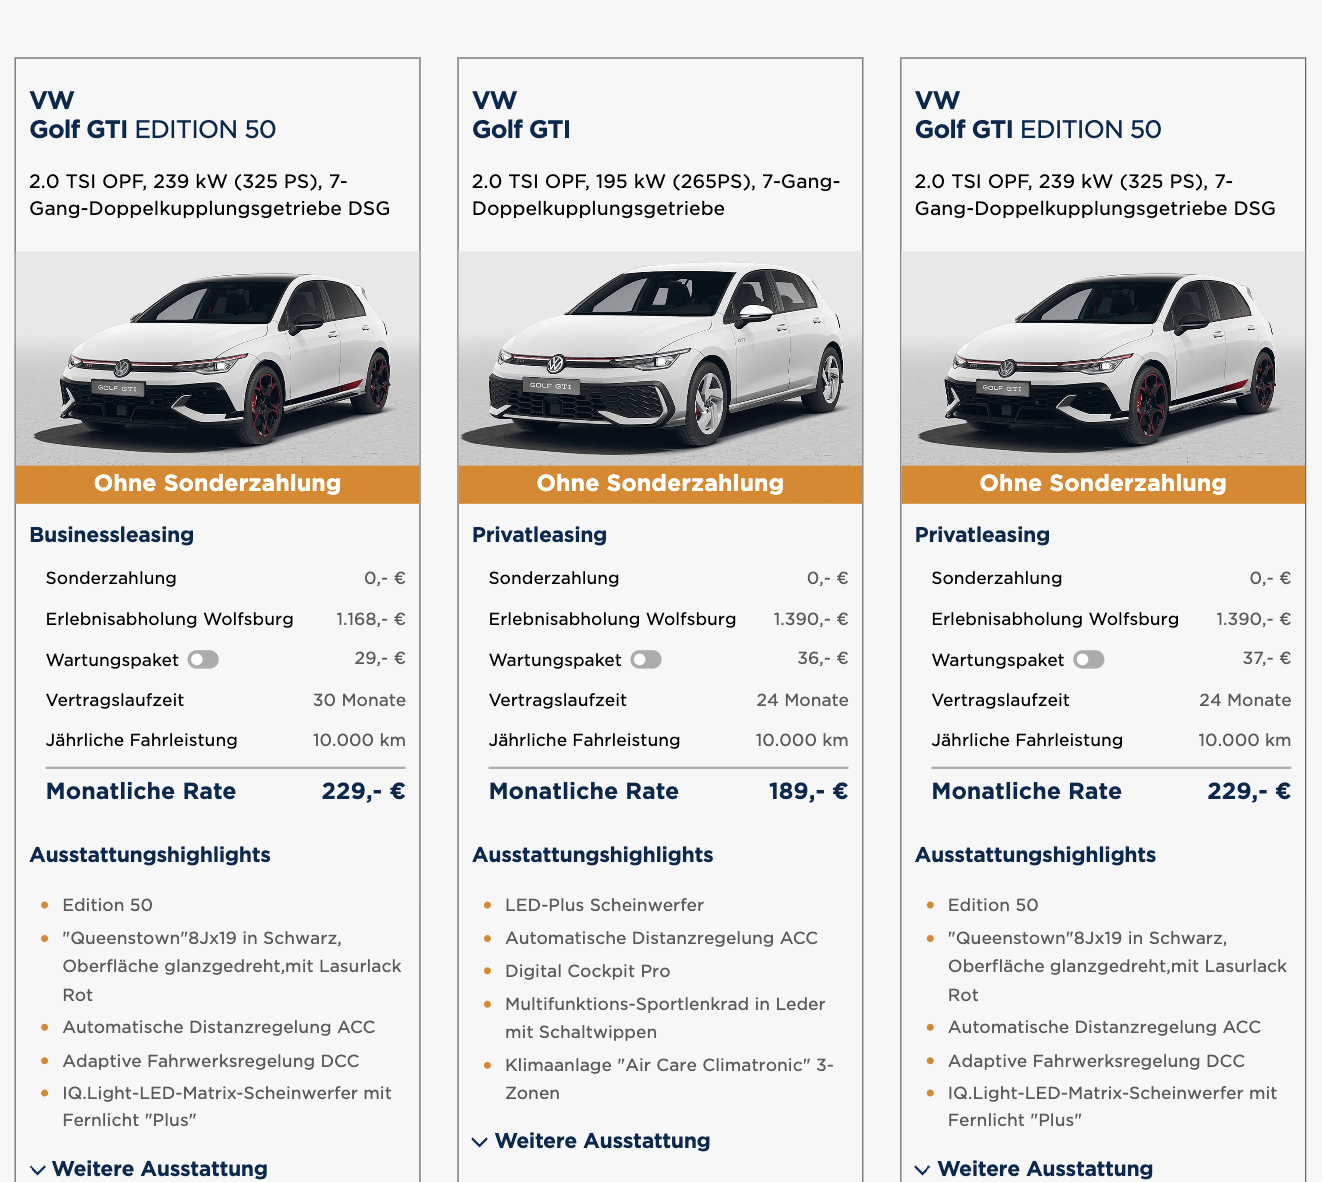
Task: Select the Privatleasing Edition 50 car image
Action: (1103, 358)
